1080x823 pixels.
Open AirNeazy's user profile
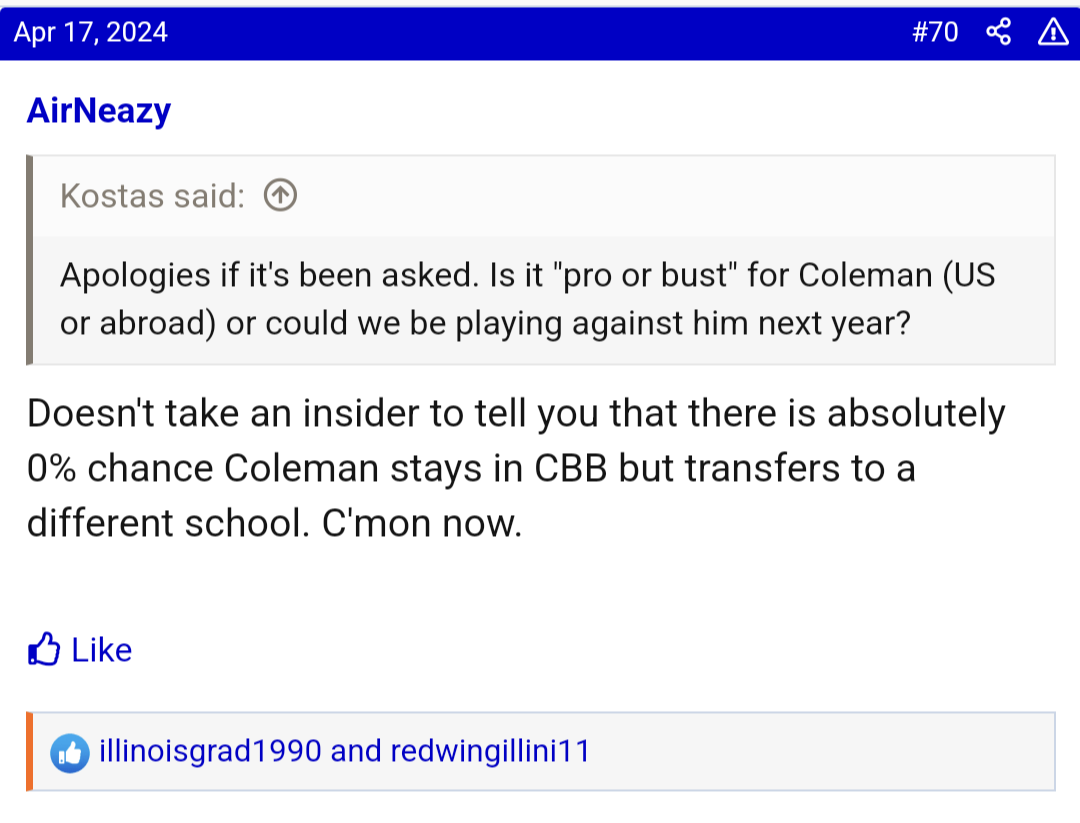99,110
